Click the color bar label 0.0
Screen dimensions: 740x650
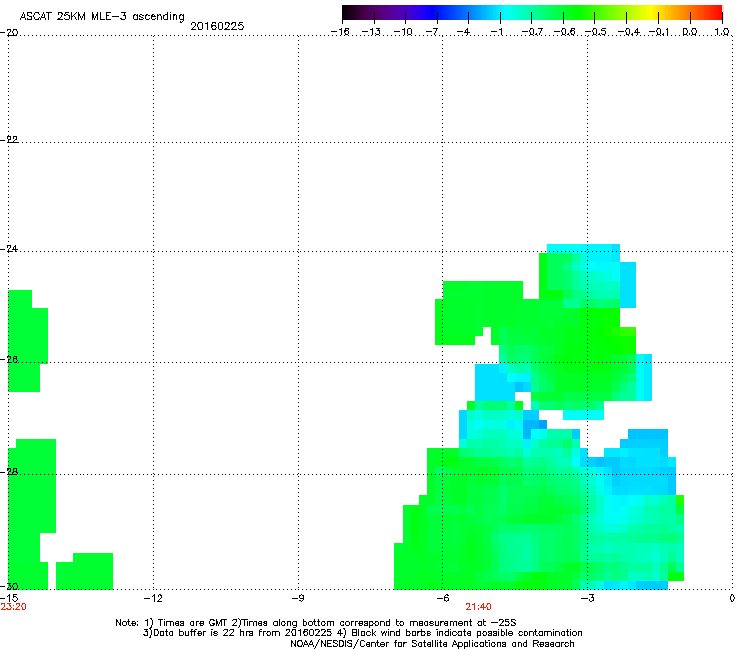click(690, 32)
